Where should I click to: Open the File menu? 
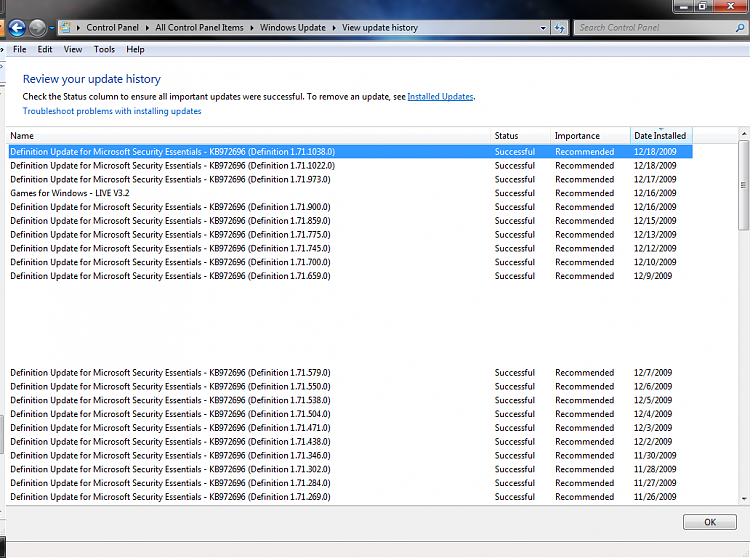(x=20, y=49)
